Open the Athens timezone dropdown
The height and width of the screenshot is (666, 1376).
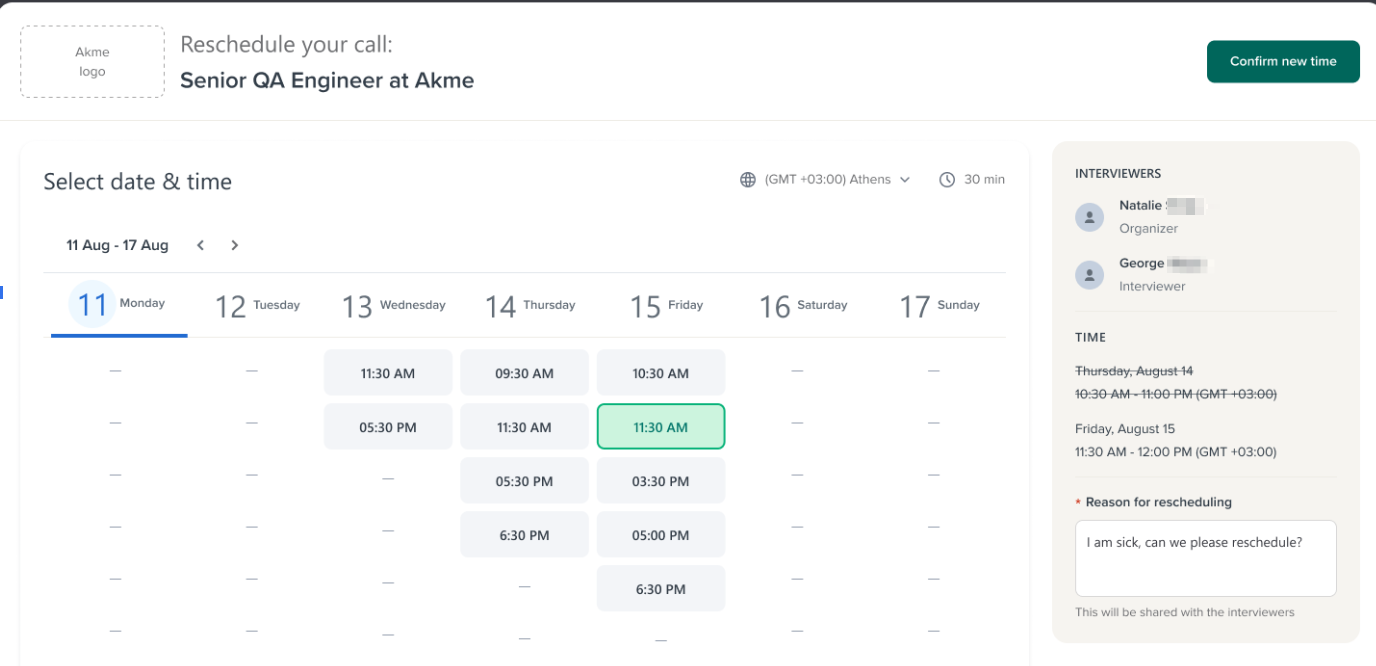pyautogui.click(x=827, y=180)
